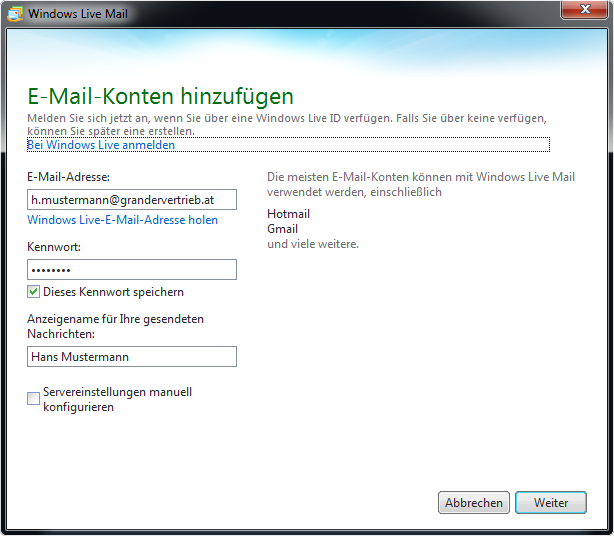Click the 'Kennwort:' field label
614x536 pixels.
point(54,246)
